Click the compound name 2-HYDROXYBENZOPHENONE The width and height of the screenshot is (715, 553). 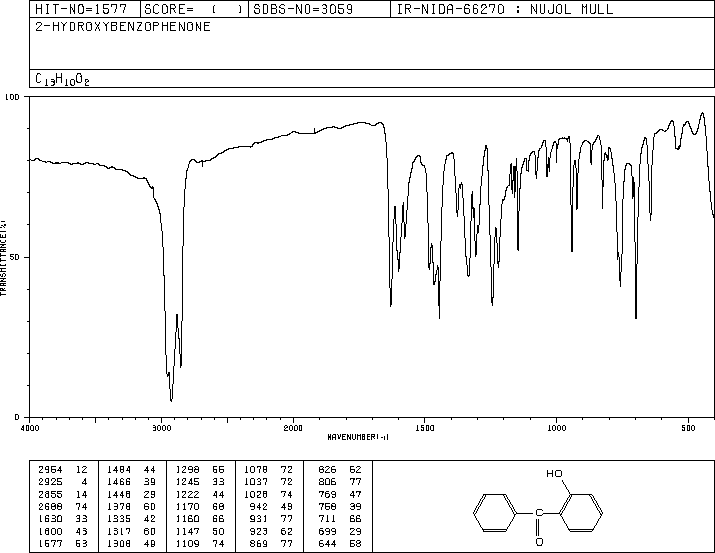point(123,27)
